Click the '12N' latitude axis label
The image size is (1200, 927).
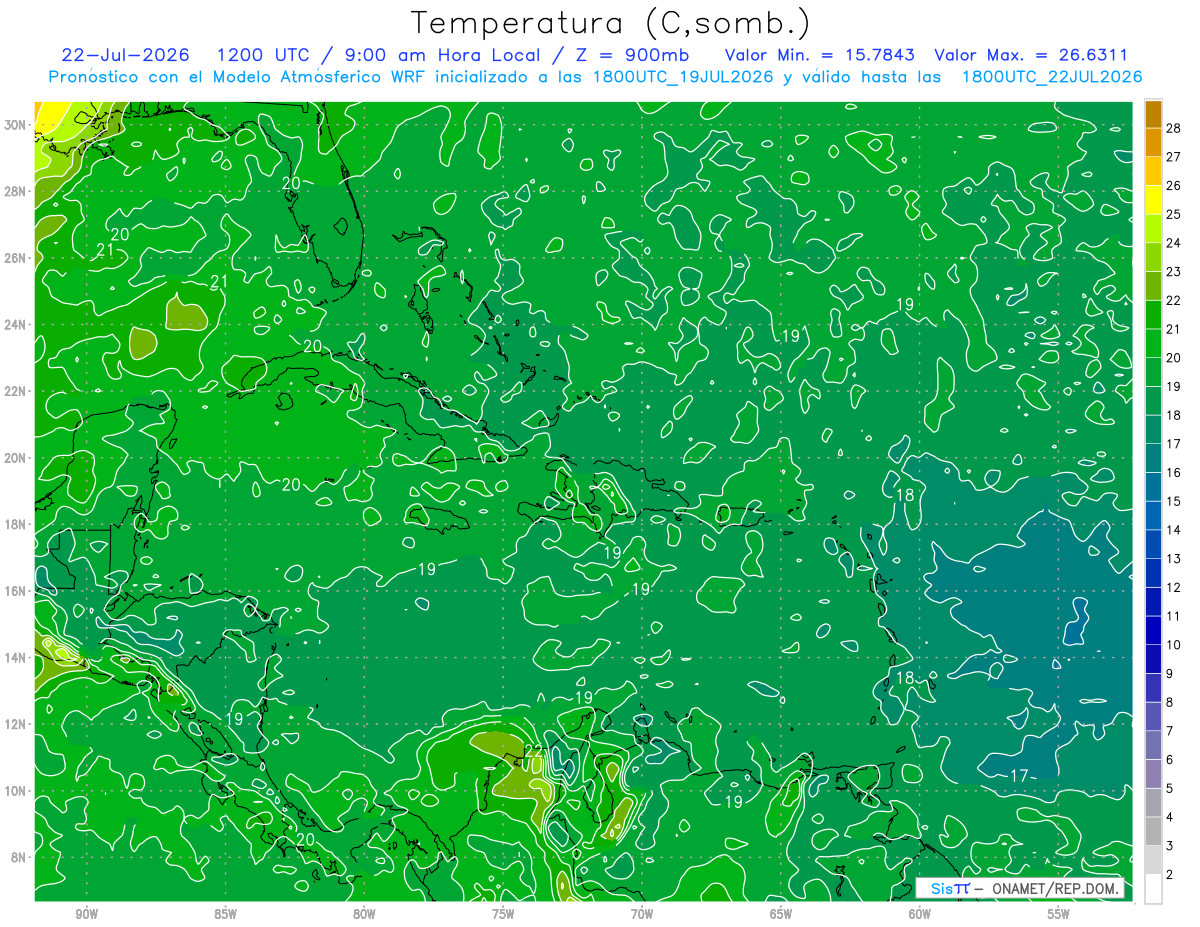click(15, 724)
